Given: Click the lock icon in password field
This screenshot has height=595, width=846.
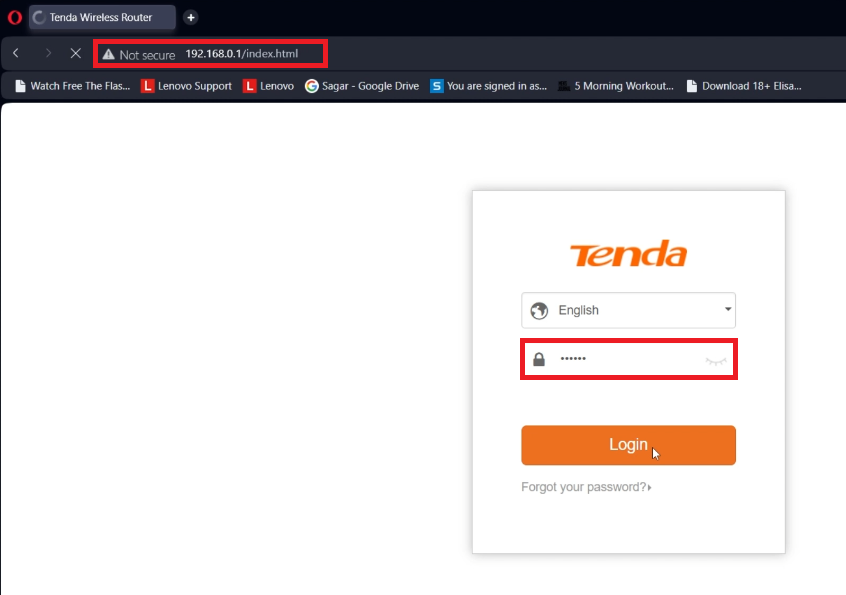Looking at the screenshot, I should pyautogui.click(x=539, y=359).
